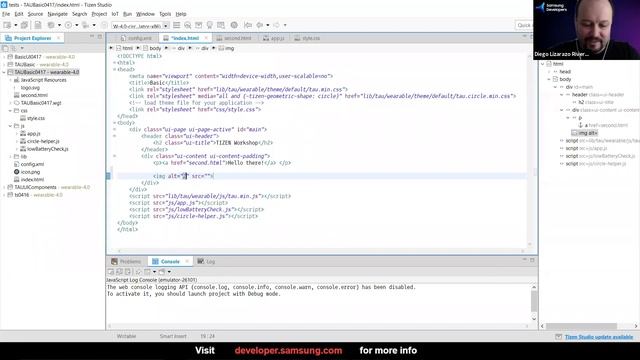Open the Build icon dropdown arrow
The image size is (640, 360).
pos(59,25)
